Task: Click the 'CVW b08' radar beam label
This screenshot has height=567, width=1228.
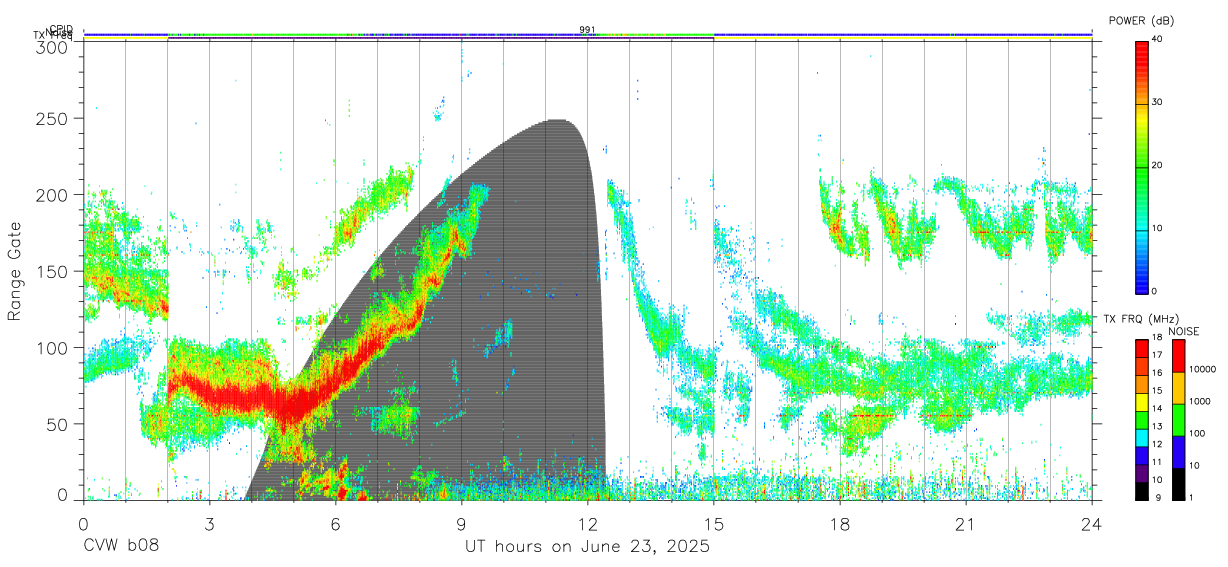Action: (120, 547)
